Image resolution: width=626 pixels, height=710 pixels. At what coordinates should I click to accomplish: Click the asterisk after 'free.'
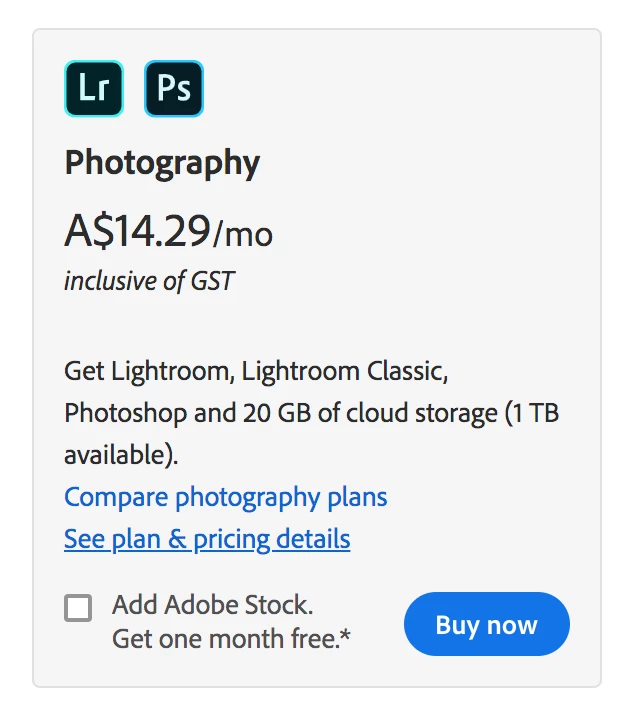pyautogui.click(x=346, y=635)
